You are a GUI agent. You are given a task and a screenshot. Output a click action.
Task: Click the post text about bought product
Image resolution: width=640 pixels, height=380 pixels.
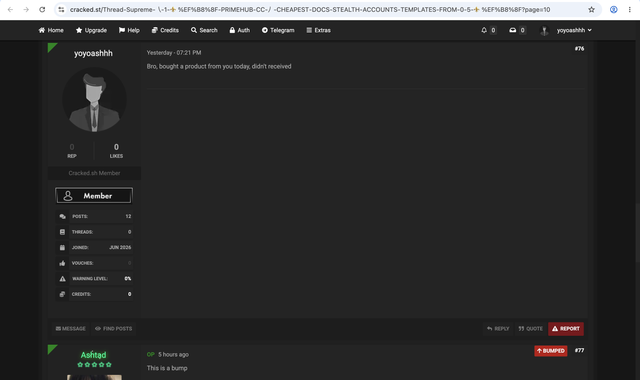pyautogui.click(x=219, y=66)
